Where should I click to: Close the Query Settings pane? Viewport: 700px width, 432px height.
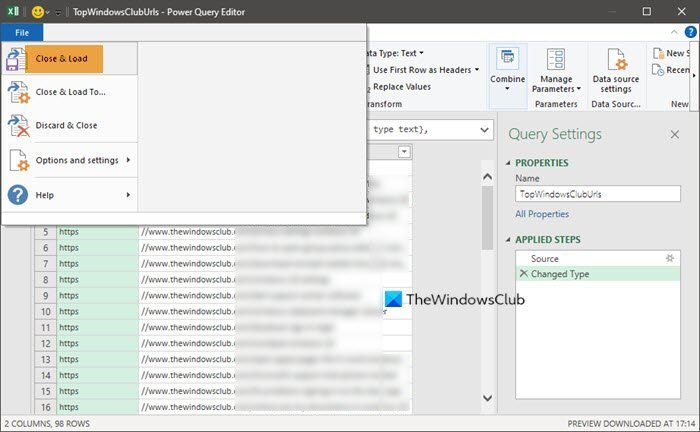675,134
